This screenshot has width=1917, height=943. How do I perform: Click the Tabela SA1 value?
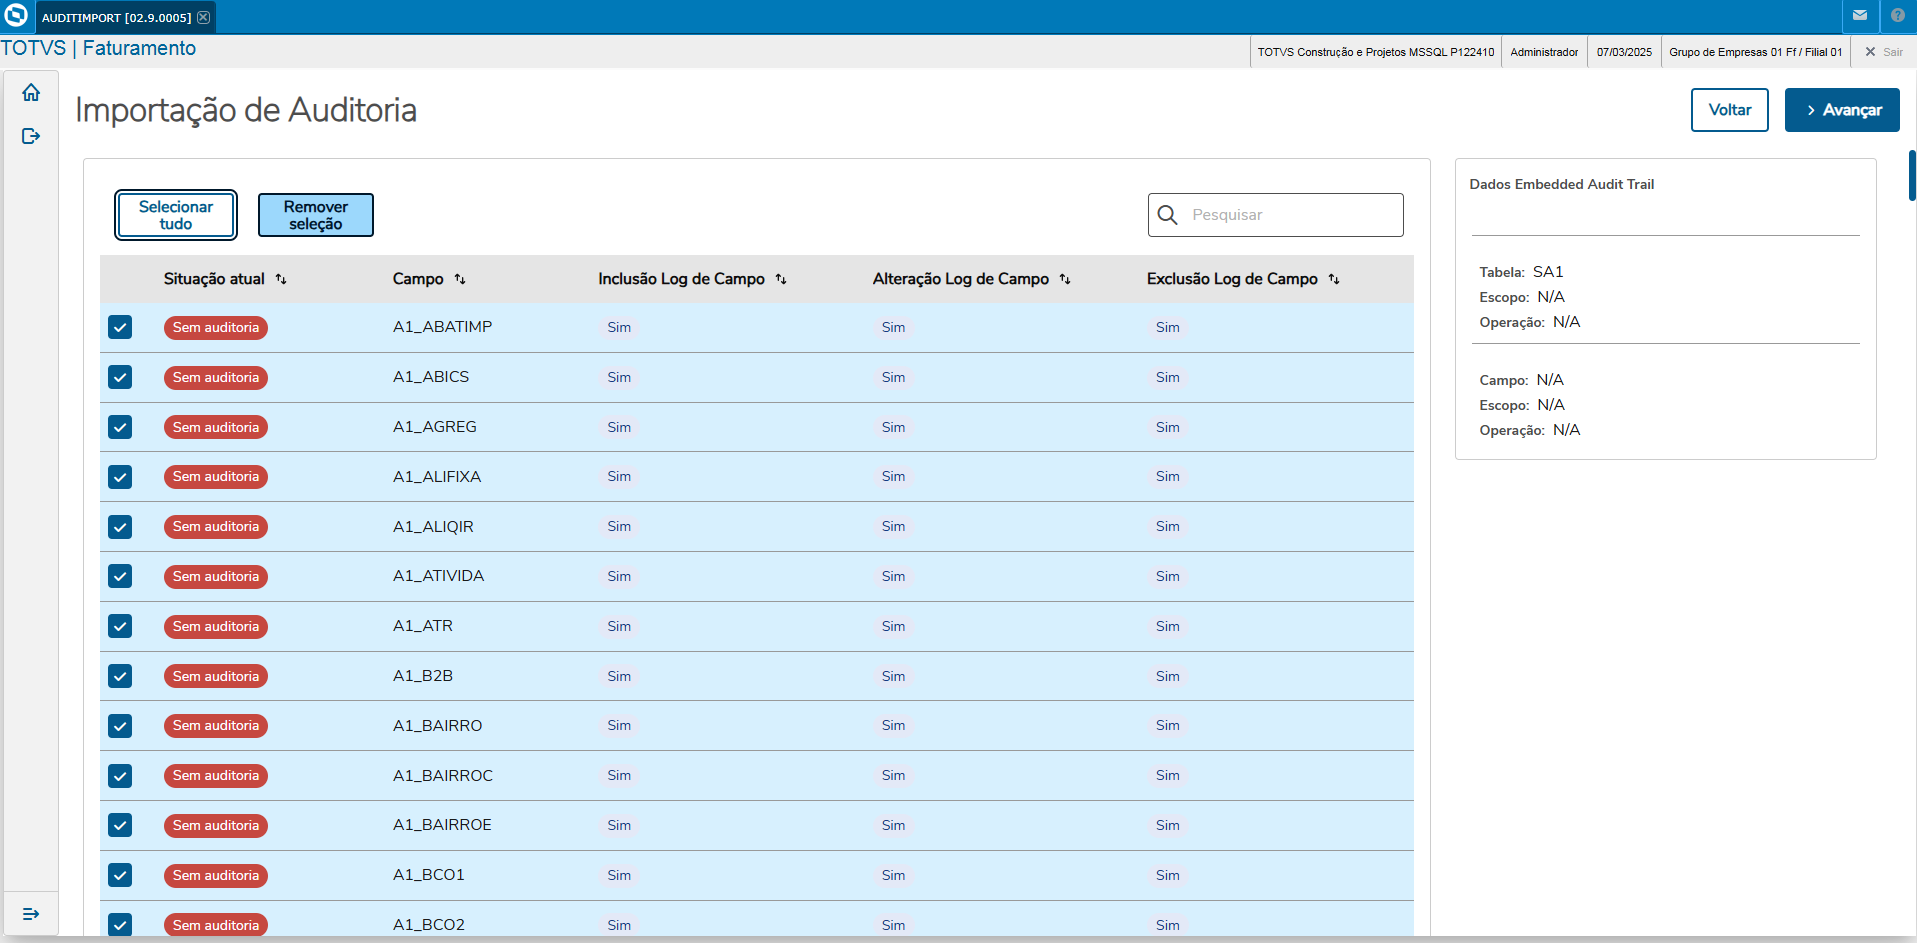(1548, 272)
